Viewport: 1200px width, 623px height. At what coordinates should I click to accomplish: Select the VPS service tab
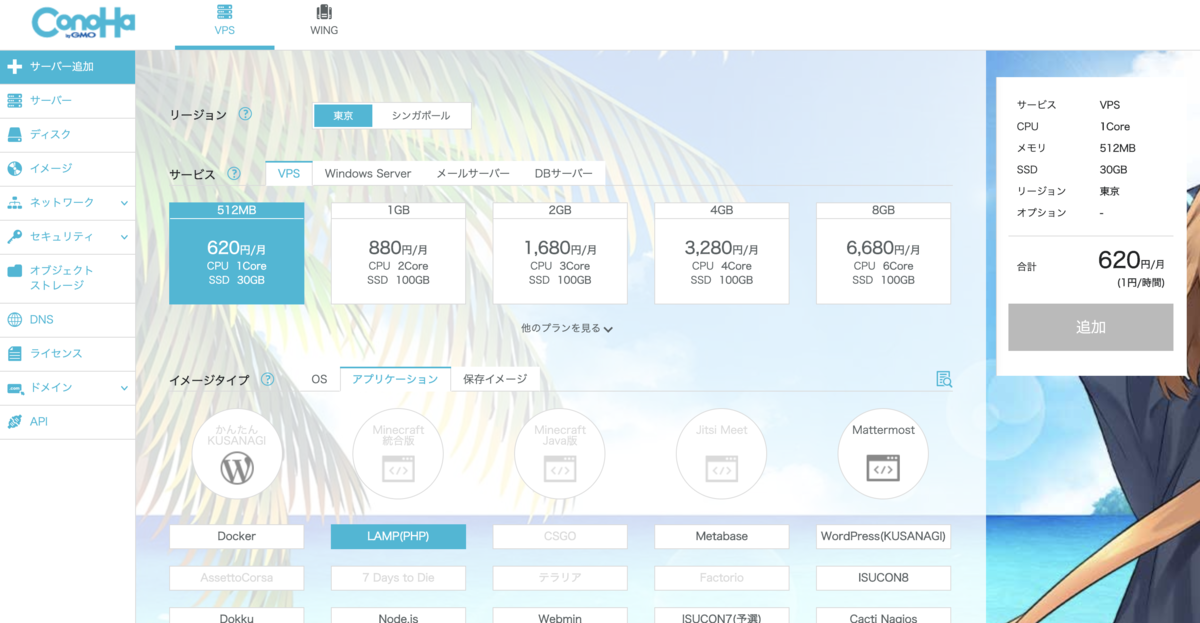[289, 173]
